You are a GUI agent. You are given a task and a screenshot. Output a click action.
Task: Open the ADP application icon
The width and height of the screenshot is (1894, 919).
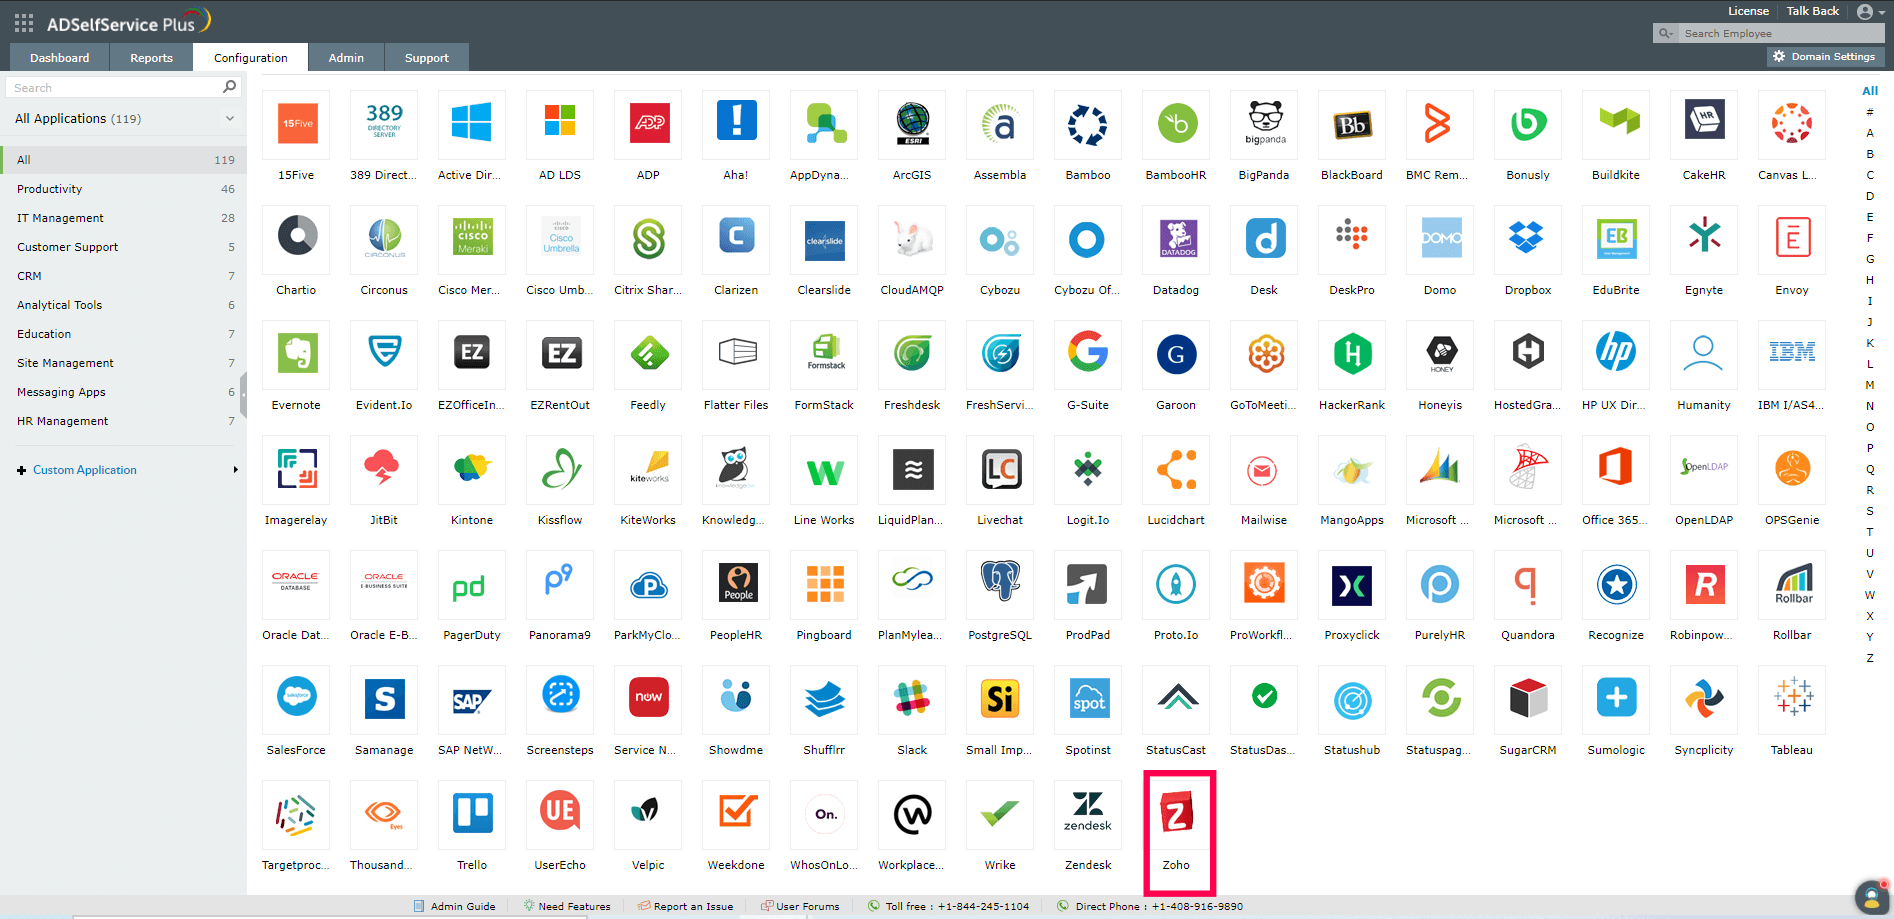tap(648, 124)
